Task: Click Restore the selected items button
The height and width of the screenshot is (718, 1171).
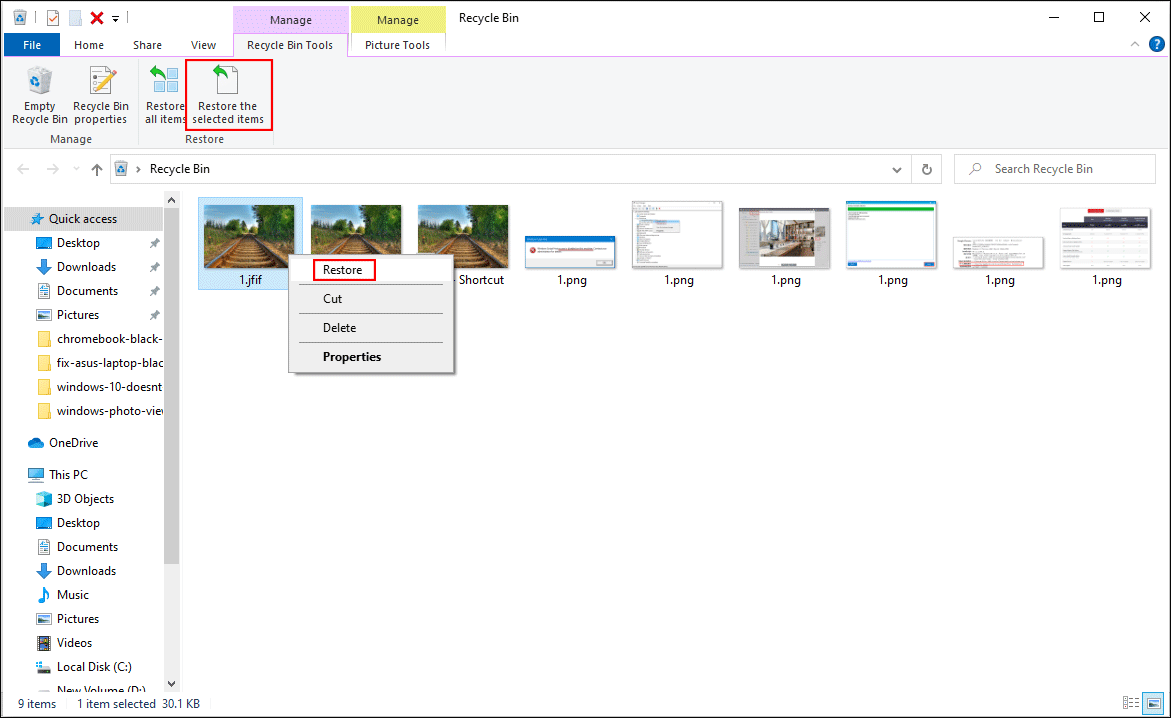Action: pyautogui.click(x=229, y=96)
